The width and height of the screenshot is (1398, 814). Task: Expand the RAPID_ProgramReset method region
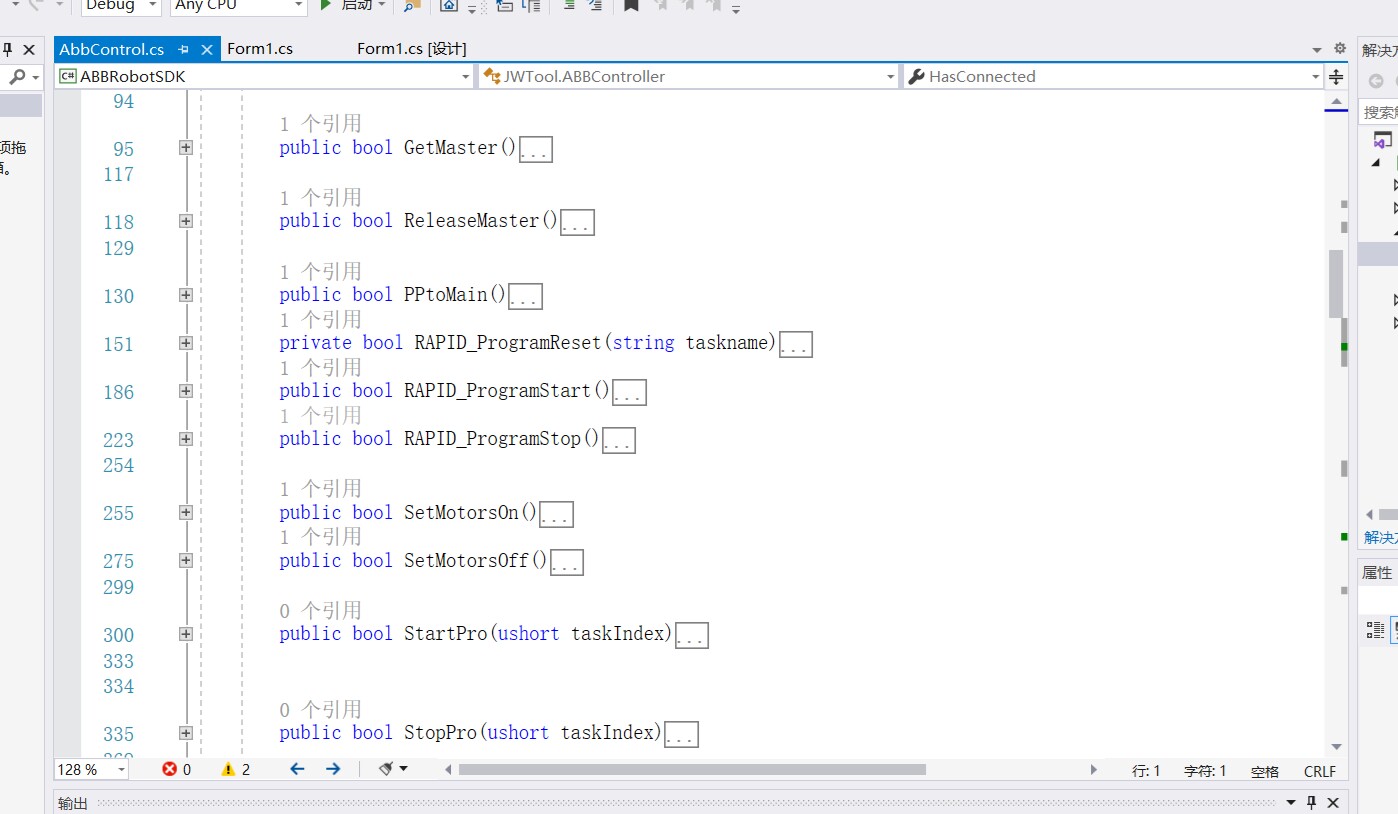click(185, 343)
